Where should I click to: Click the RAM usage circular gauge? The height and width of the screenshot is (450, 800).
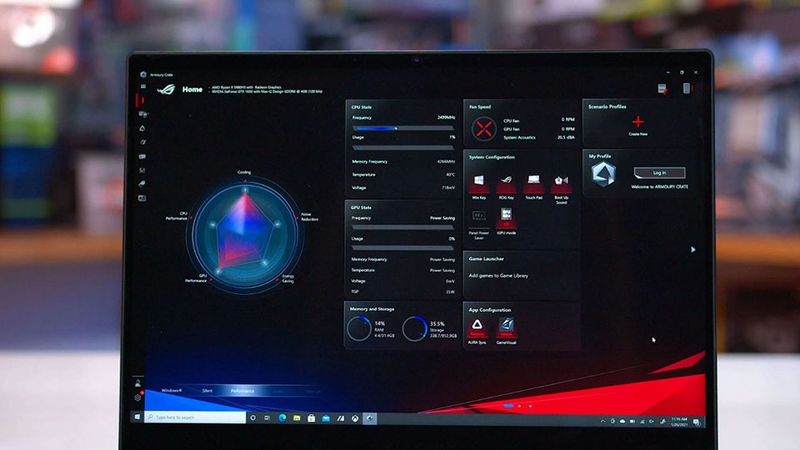[x=359, y=329]
